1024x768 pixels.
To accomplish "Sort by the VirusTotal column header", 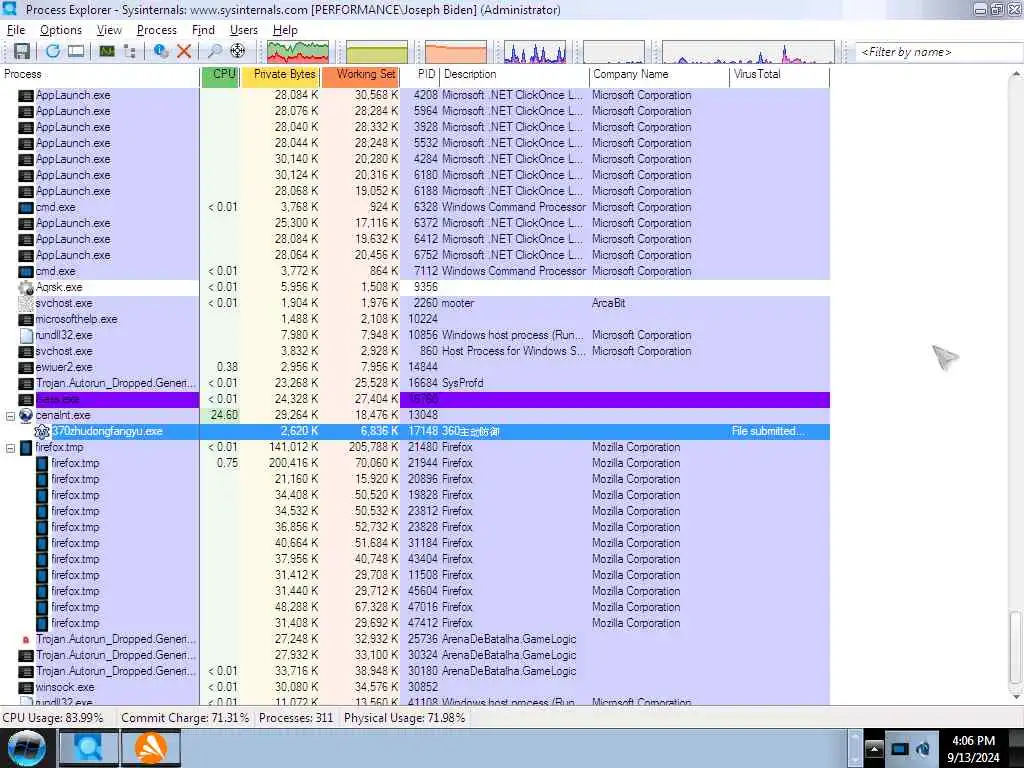I will 779,75.
